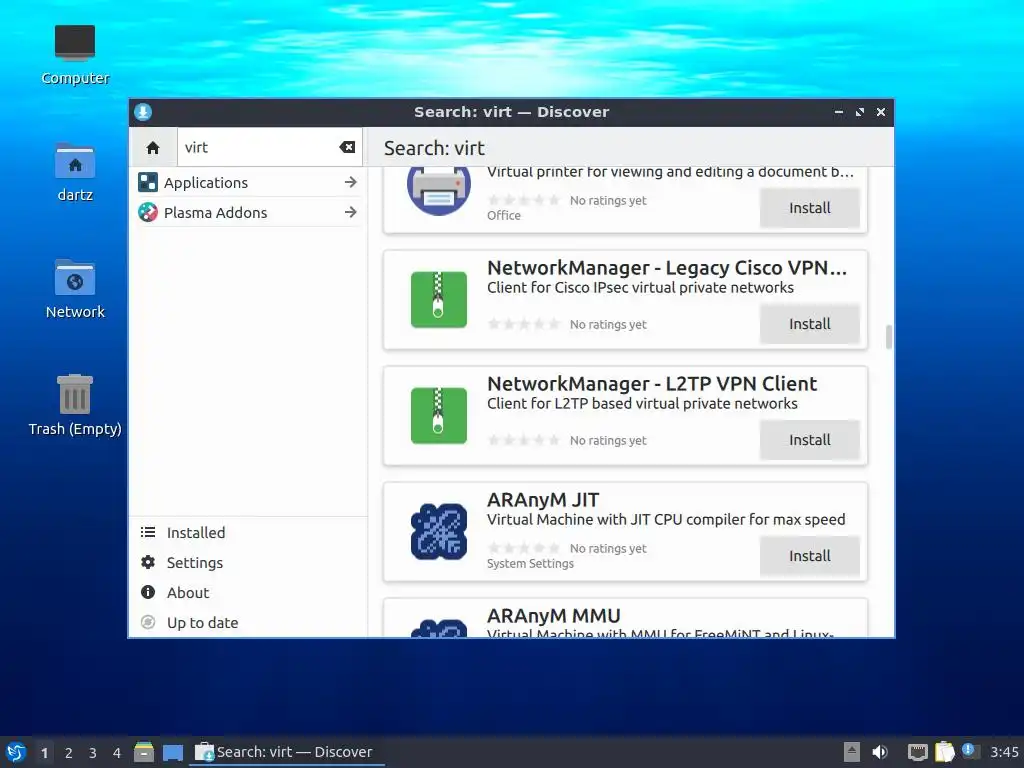Viewport: 1024px width, 768px height.
Task: Install NetworkManager L2TP VPN Client
Action: tap(809, 440)
